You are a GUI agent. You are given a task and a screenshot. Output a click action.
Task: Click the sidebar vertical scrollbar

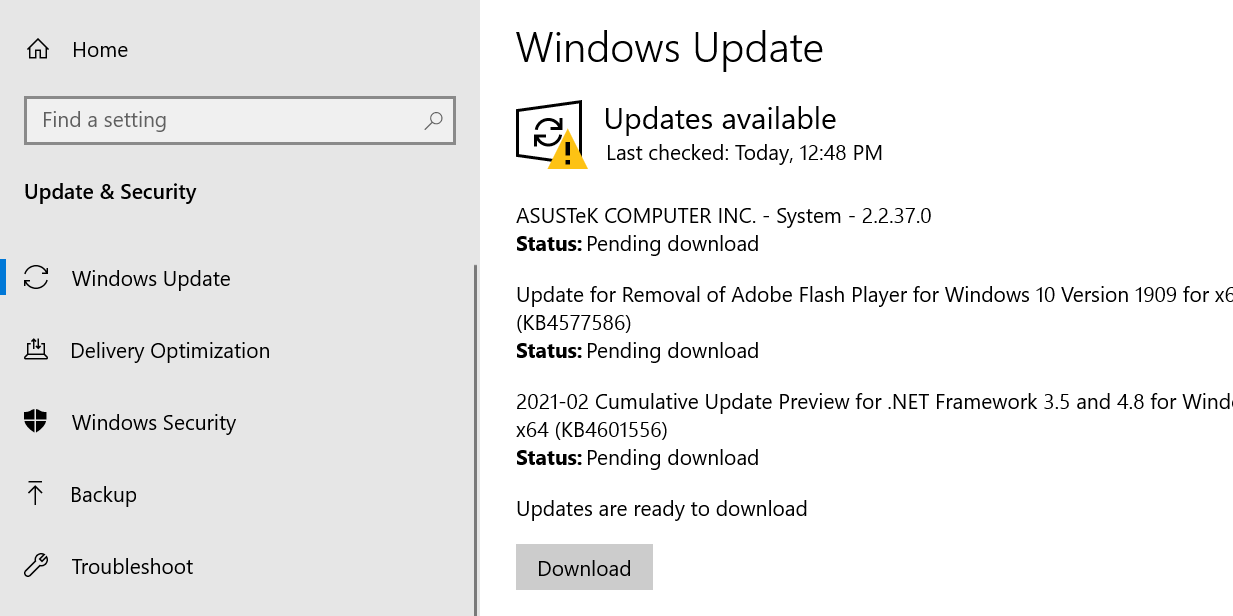click(475, 440)
